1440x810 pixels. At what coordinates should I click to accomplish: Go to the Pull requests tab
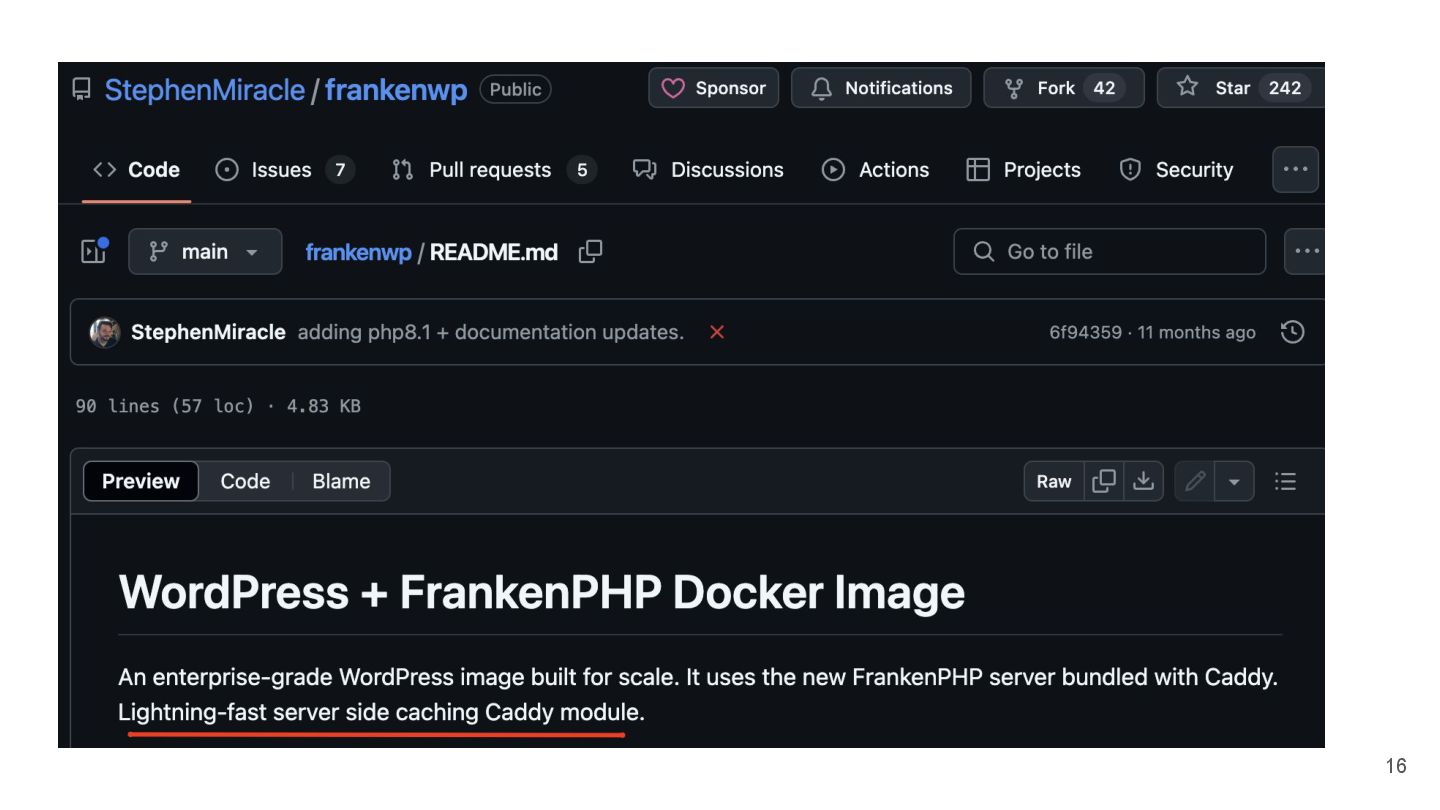point(492,170)
